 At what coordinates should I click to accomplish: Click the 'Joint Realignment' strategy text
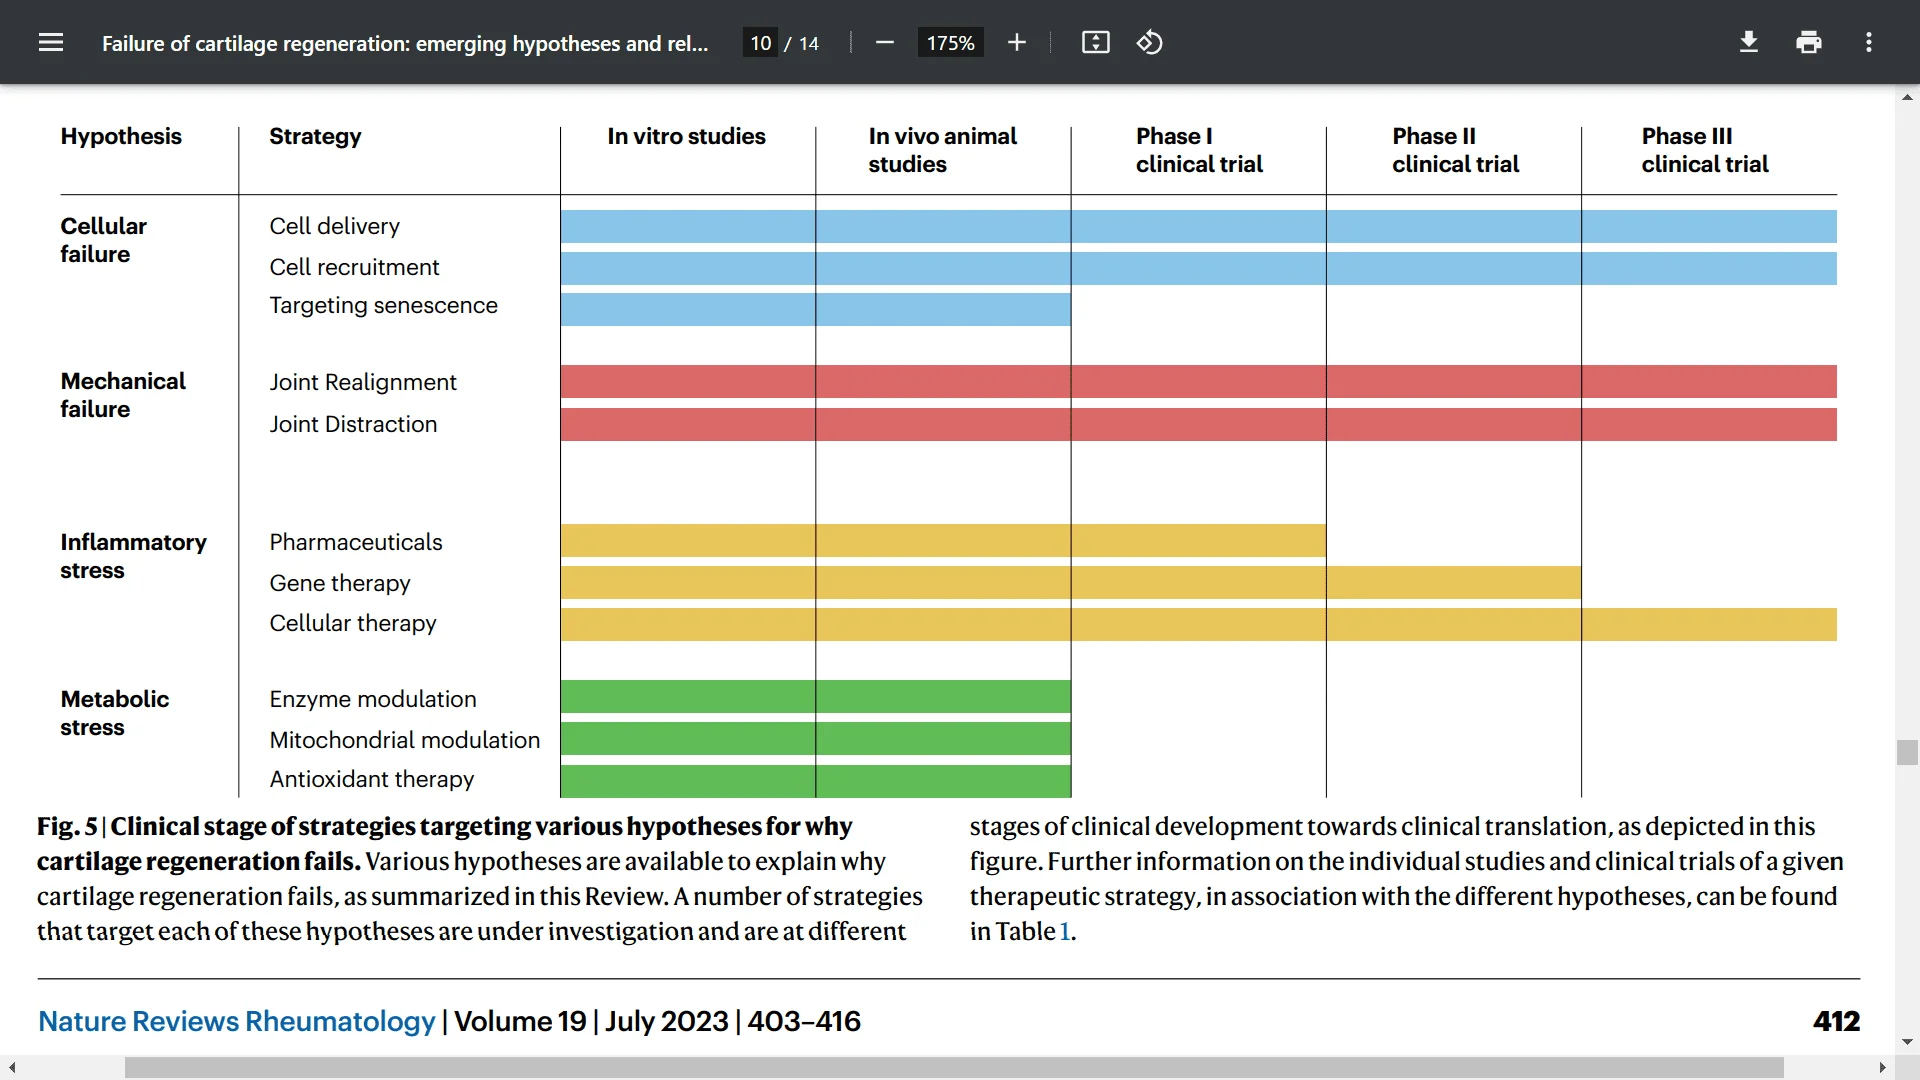[362, 382]
